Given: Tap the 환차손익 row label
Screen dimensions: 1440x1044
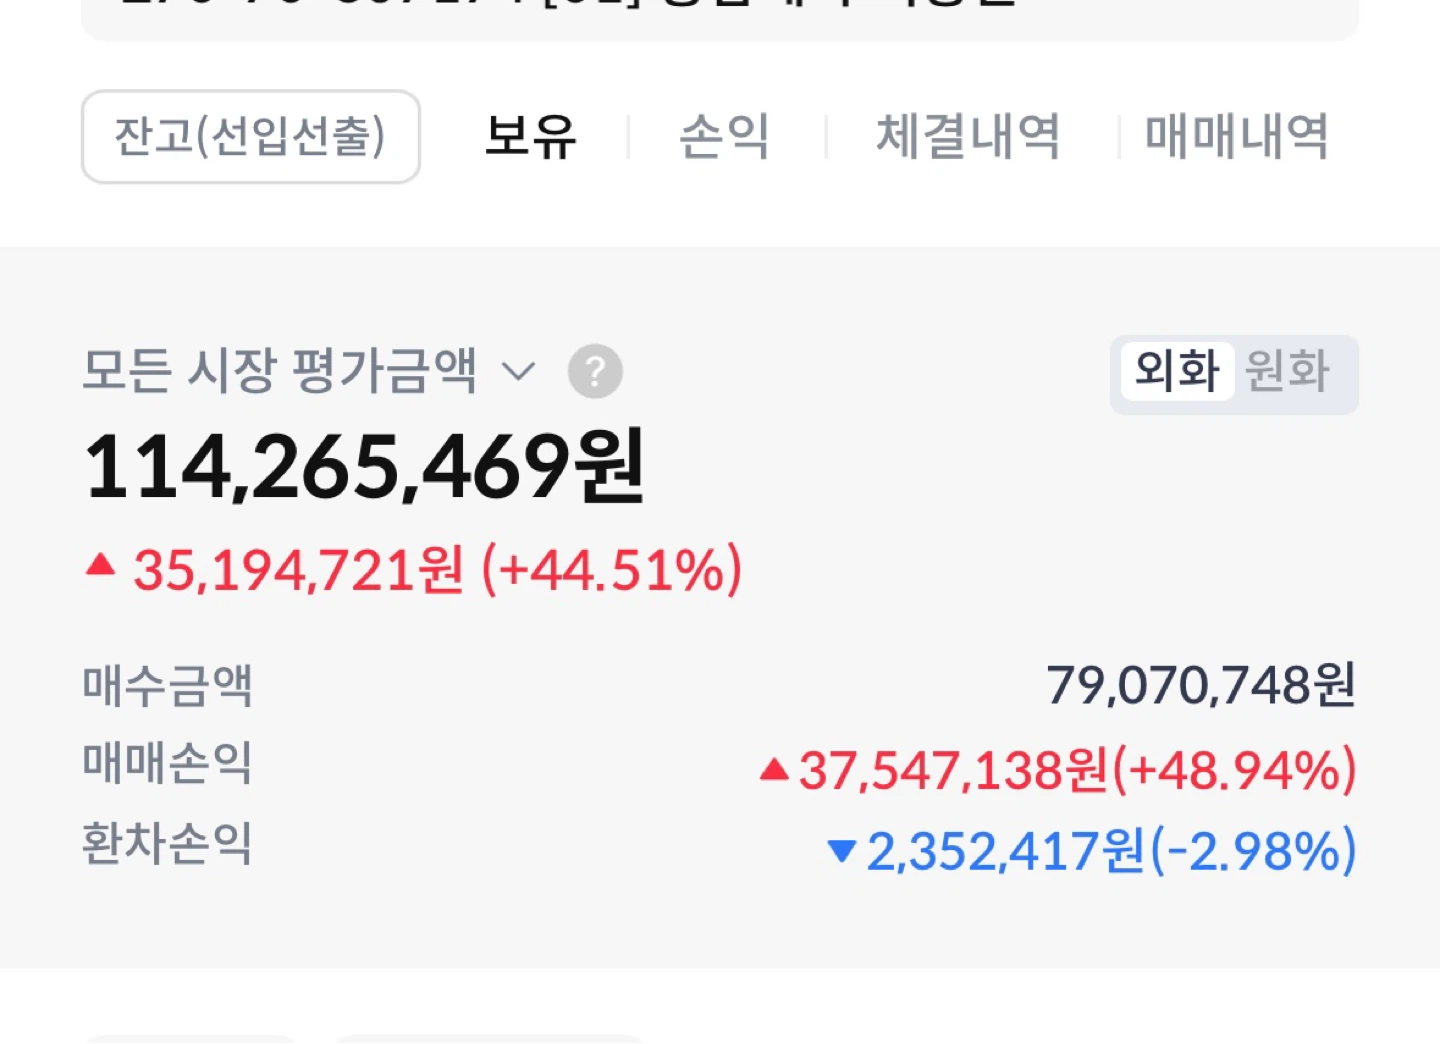Looking at the screenshot, I should pyautogui.click(x=167, y=844).
